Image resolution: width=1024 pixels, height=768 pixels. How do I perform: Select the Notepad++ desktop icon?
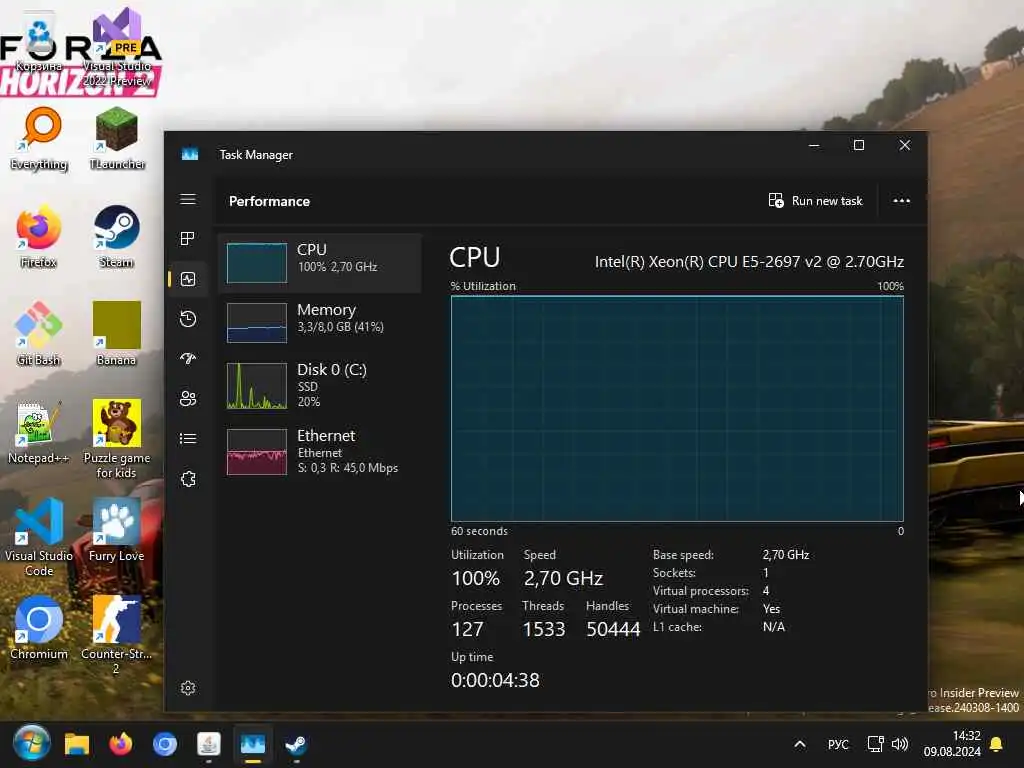point(39,432)
